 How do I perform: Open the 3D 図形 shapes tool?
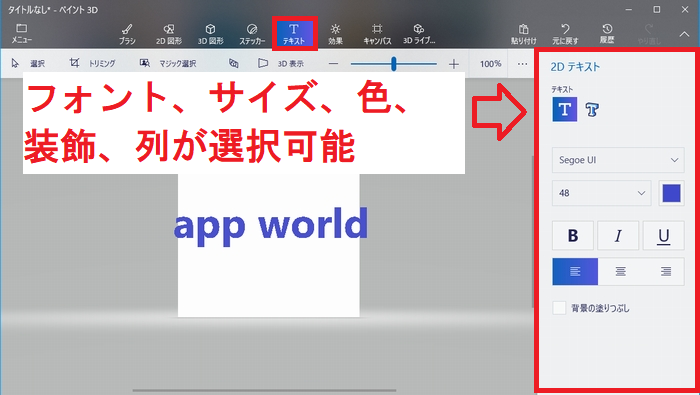click(x=210, y=34)
